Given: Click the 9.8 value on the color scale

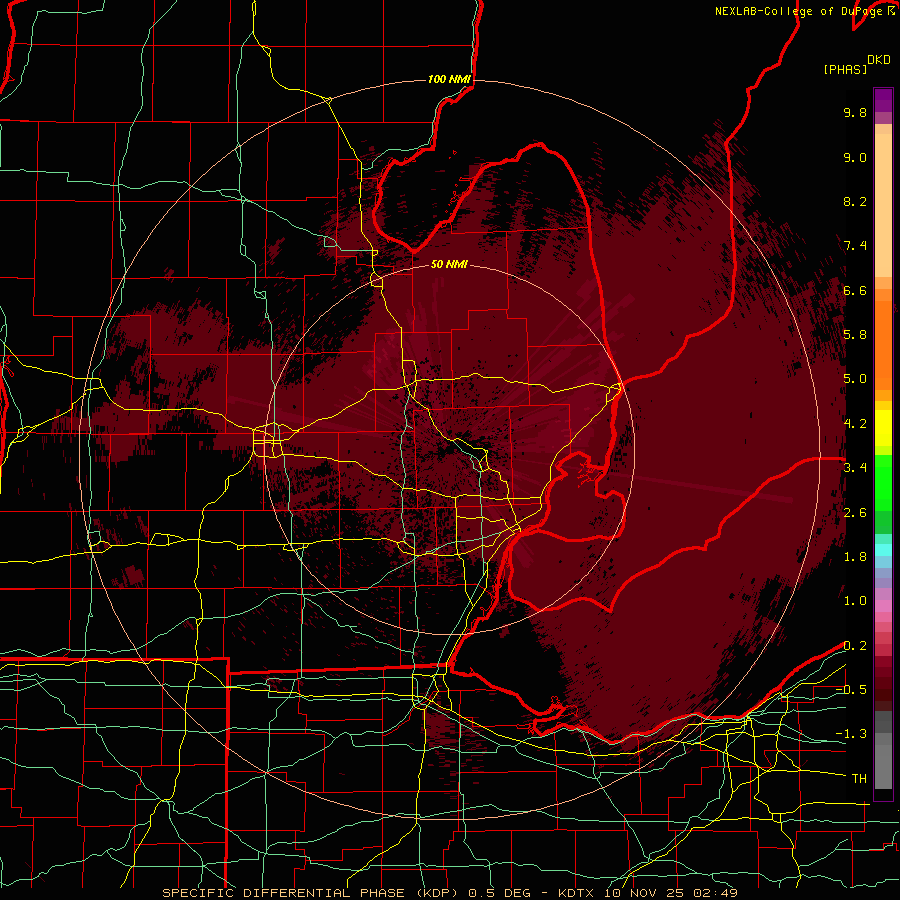Looking at the screenshot, I should click(x=855, y=112).
